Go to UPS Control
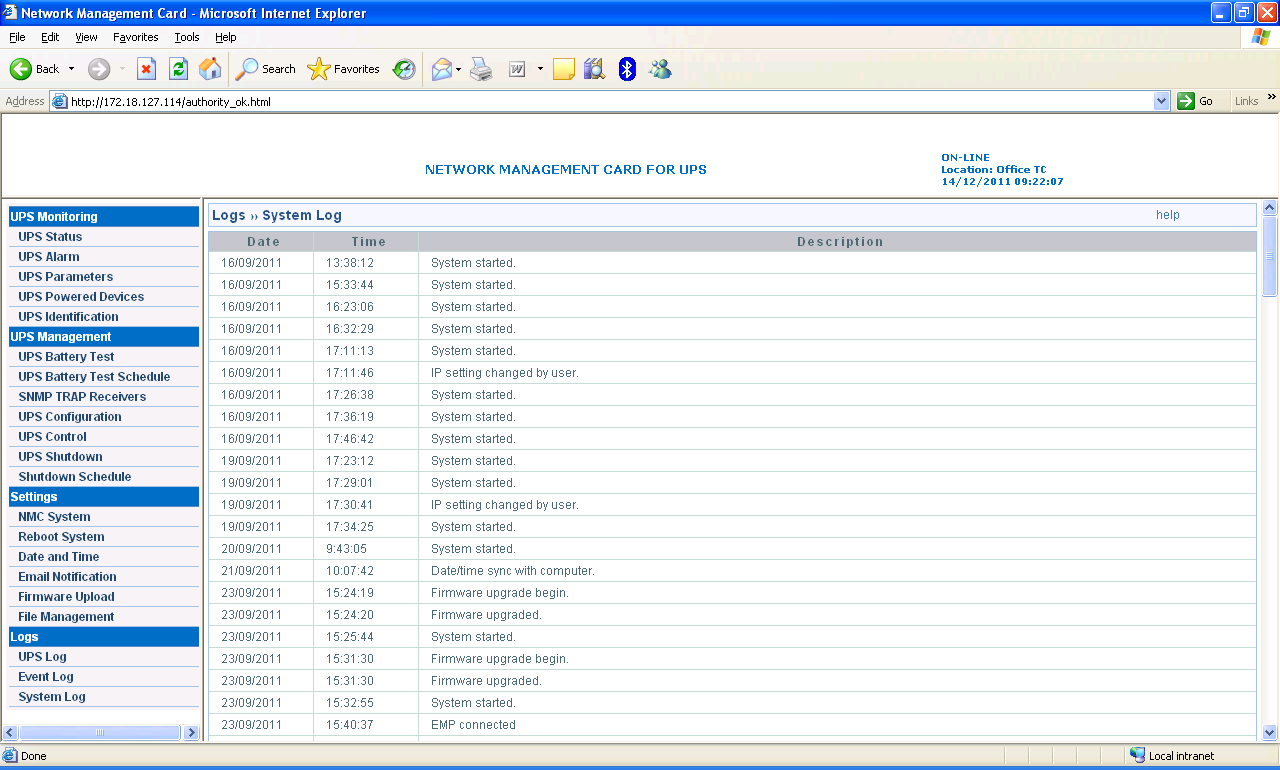1280x770 pixels. click(x=52, y=437)
